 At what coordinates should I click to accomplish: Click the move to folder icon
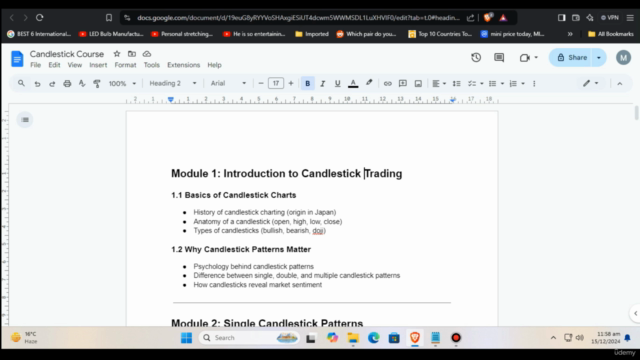(x=131, y=54)
